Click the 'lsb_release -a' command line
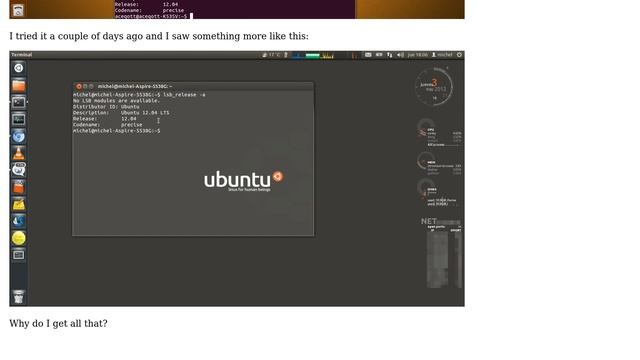Screen dimensions: 640x360 pyautogui.click(x=139, y=95)
